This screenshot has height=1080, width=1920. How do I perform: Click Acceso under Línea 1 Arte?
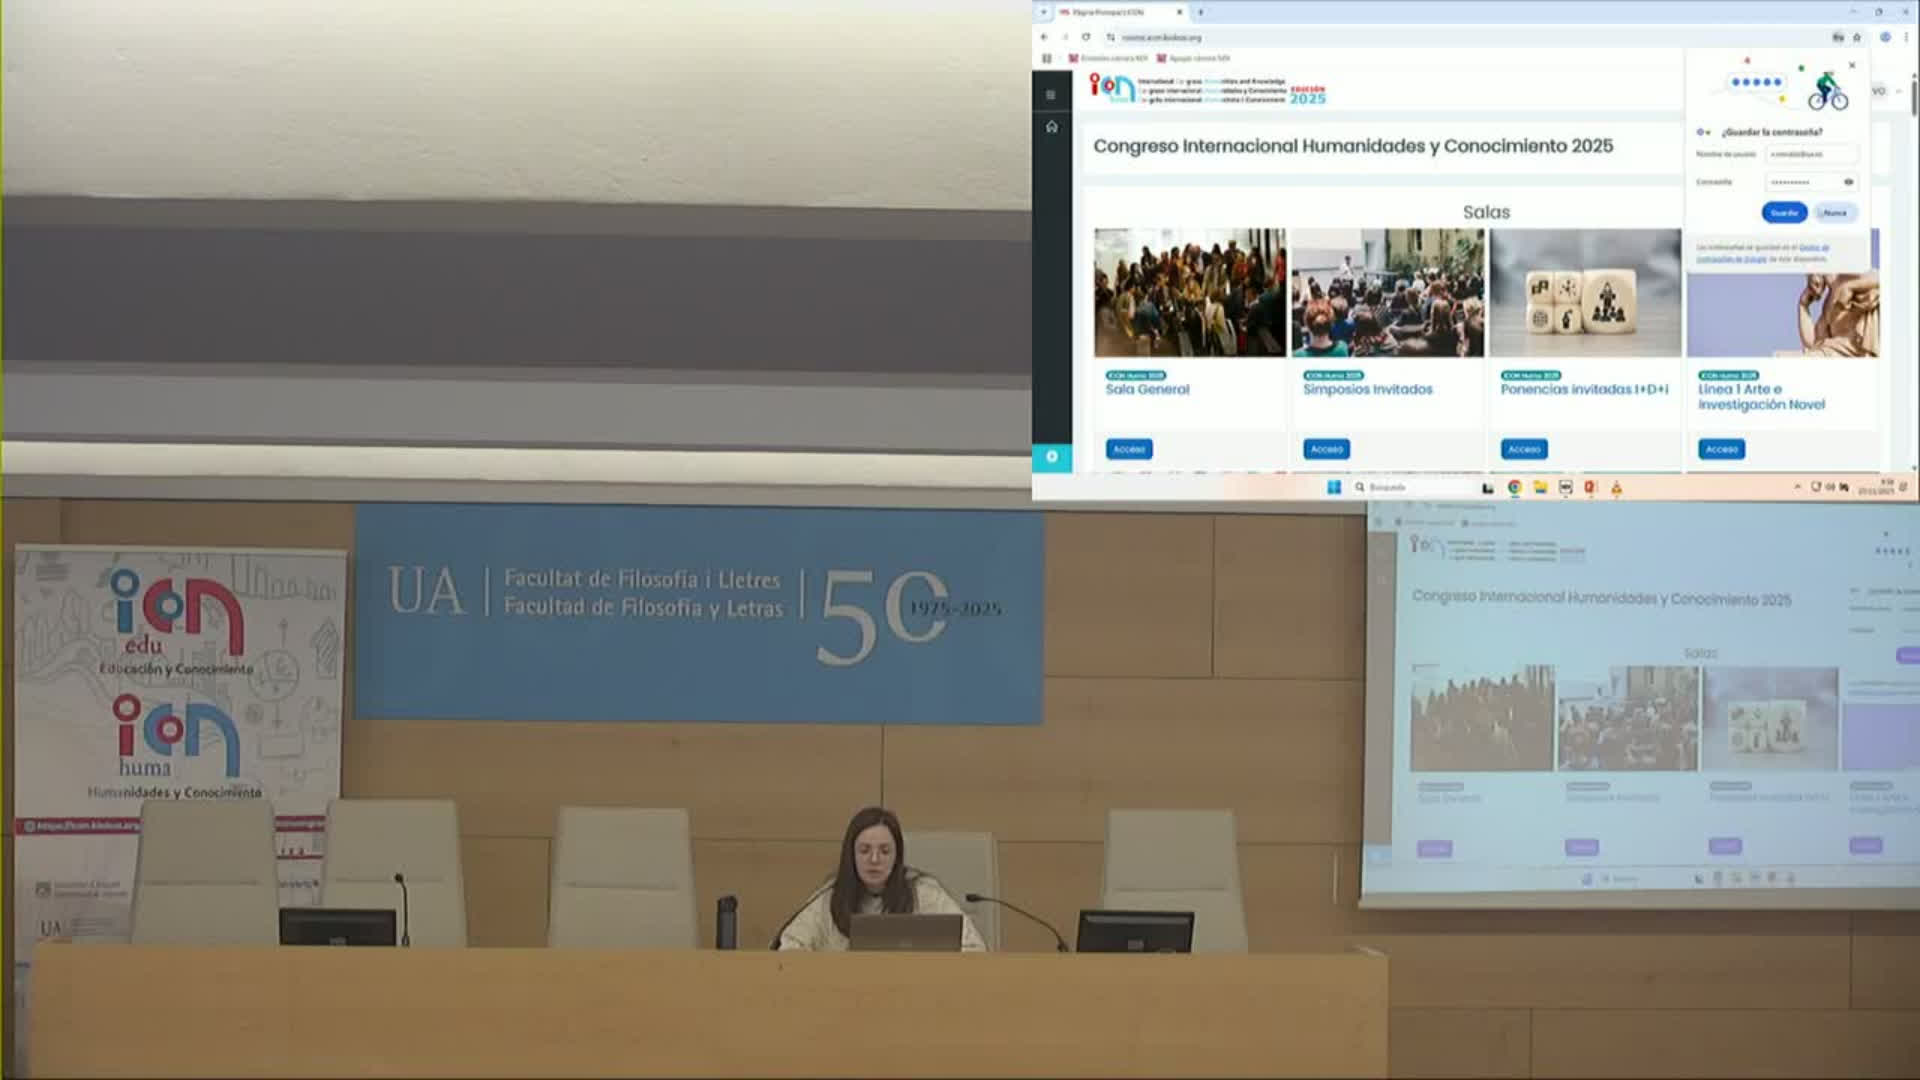pos(1721,449)
